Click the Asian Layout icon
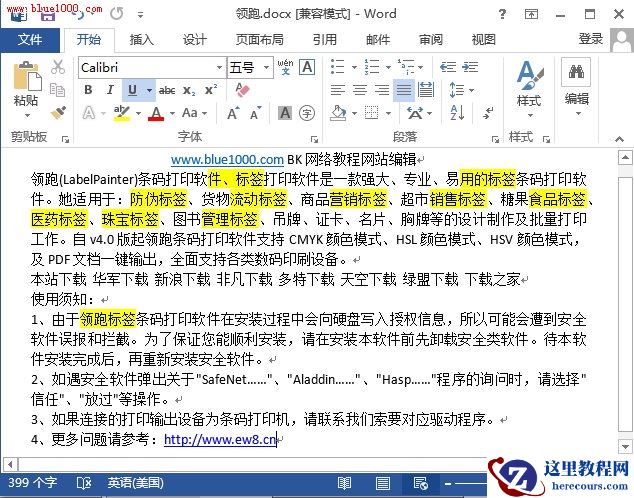 point(415,113)
